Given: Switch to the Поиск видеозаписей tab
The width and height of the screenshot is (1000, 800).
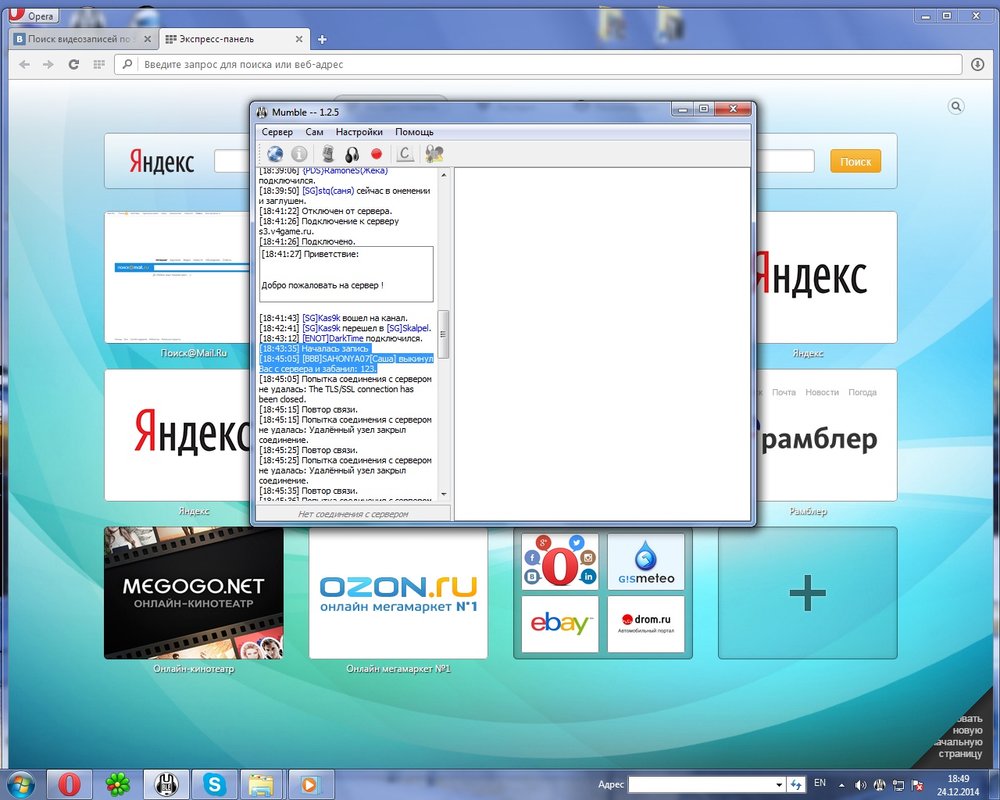Looking at the screenshot, I should [82, 39].
